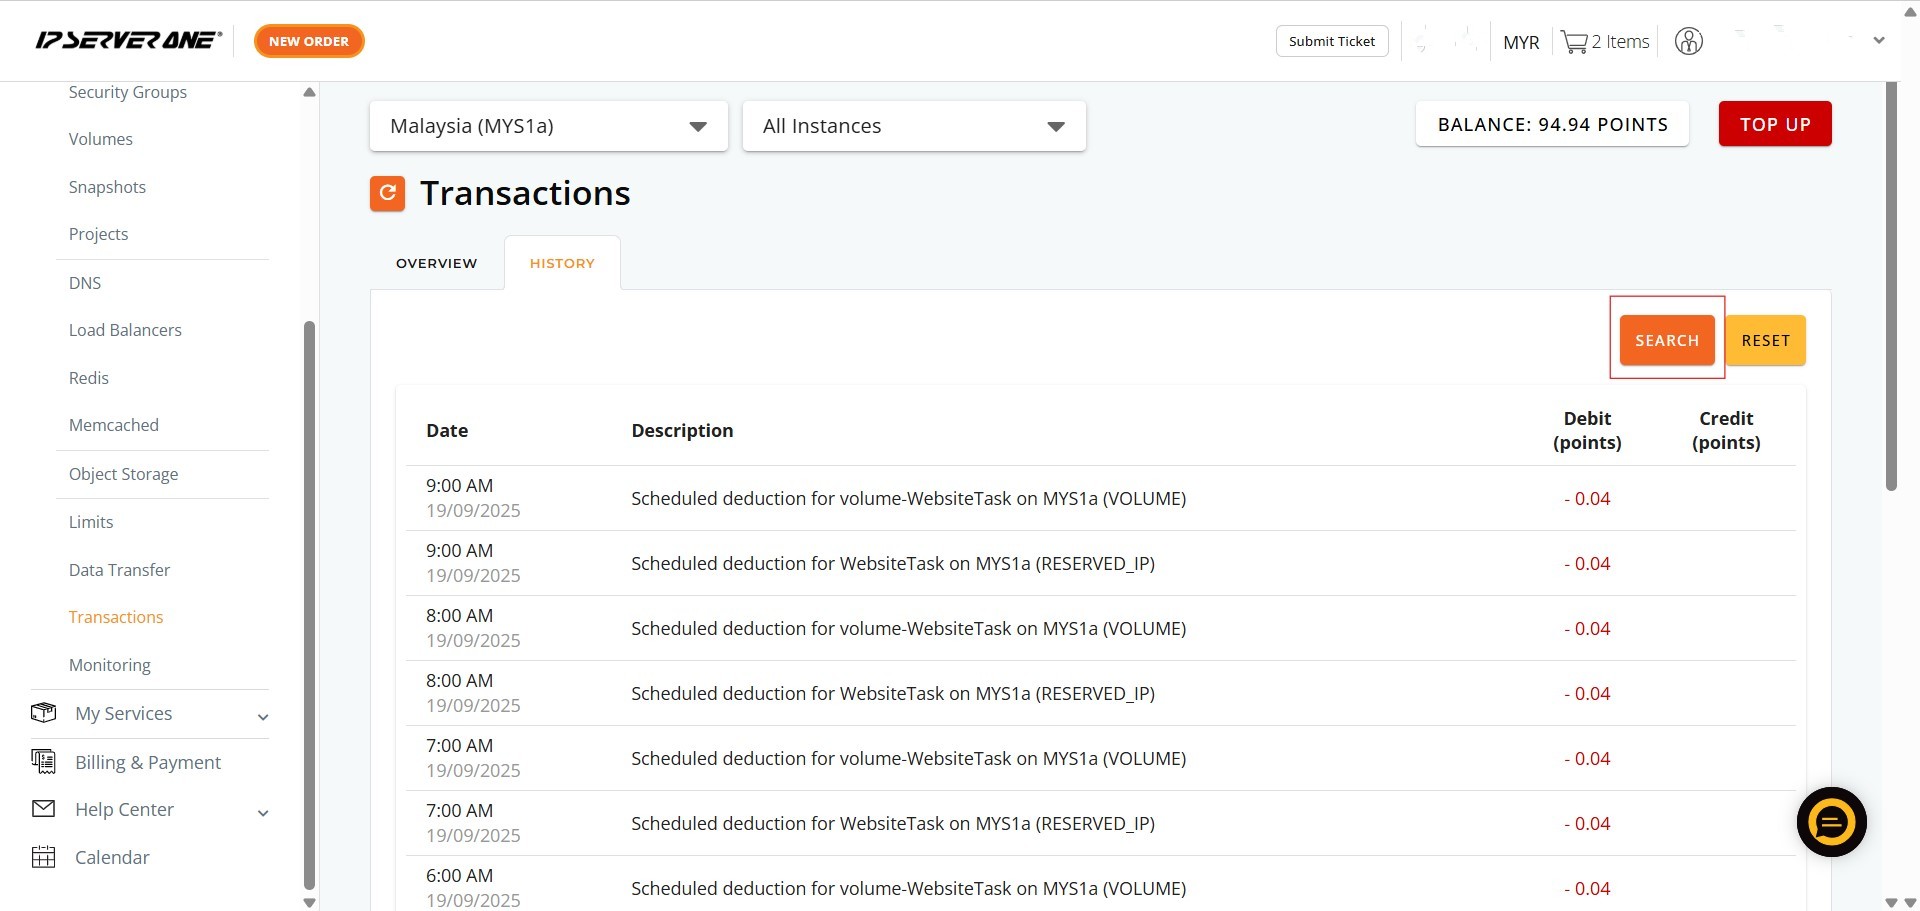The image size is (1920, 911).
Task: Click the sidebar scroll-up arrow
Action: pos(309,92)
